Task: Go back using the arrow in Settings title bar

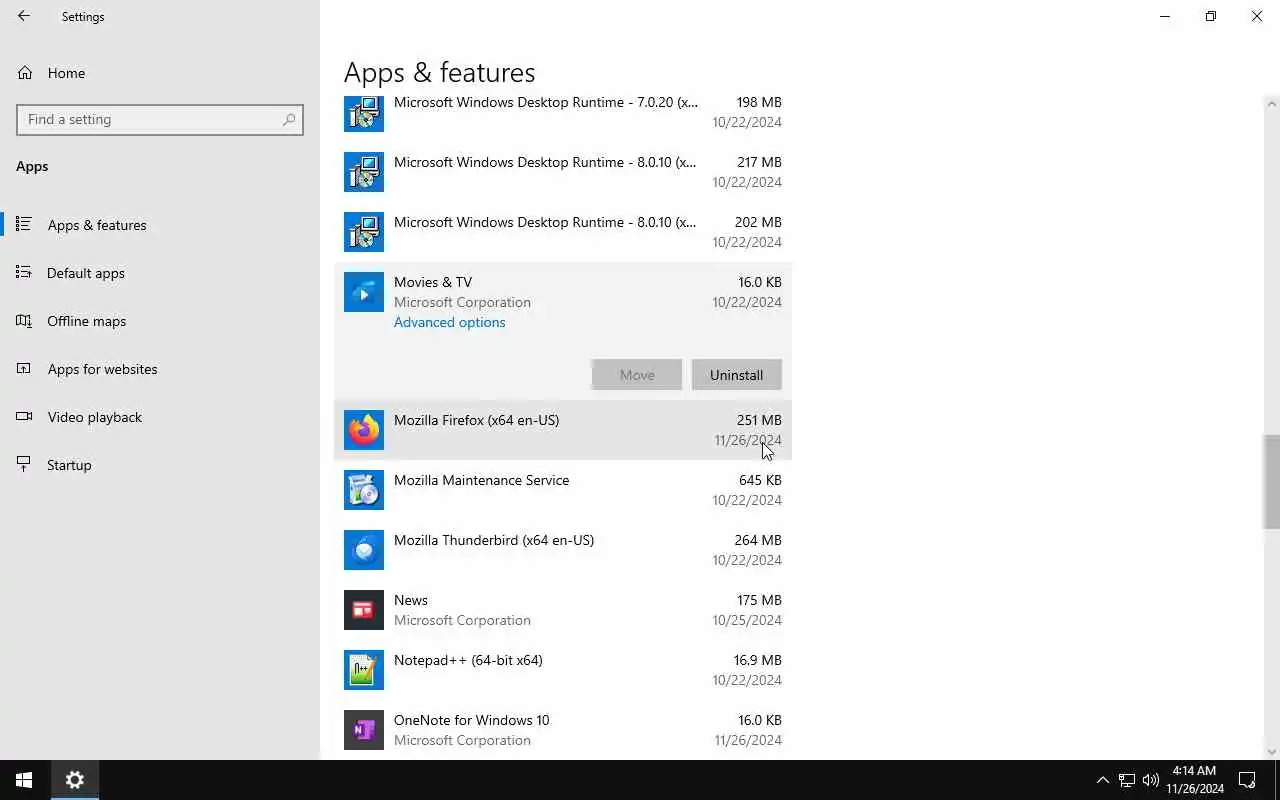Action: click(24, 16)
